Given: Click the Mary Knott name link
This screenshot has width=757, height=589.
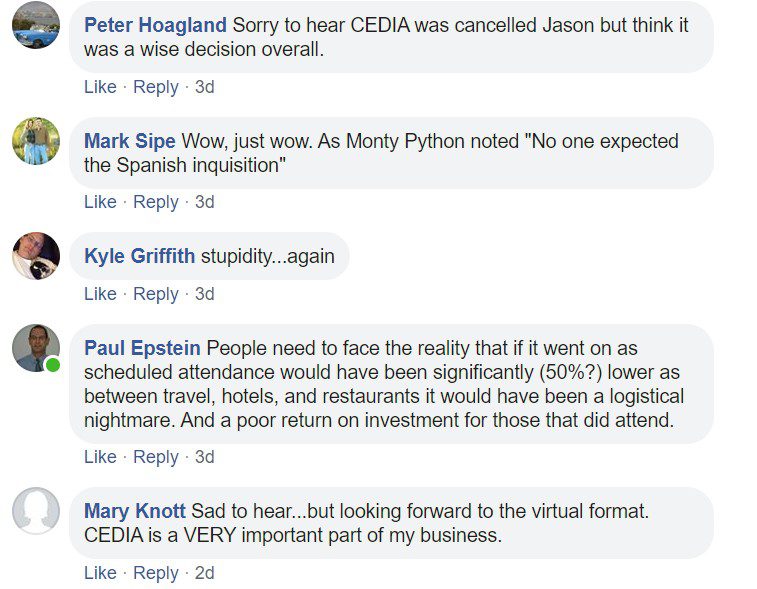Looking at the screenshot, I should tap(135, 511).
